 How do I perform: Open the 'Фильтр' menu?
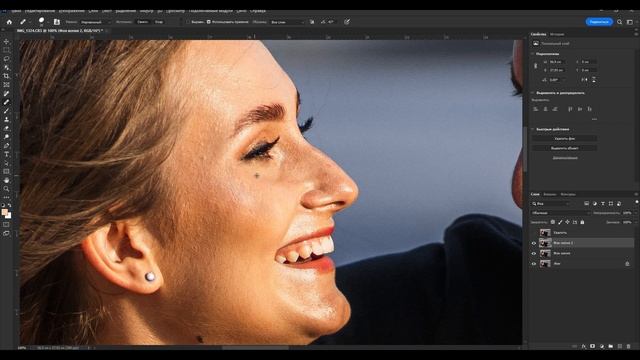click(147, 11)
